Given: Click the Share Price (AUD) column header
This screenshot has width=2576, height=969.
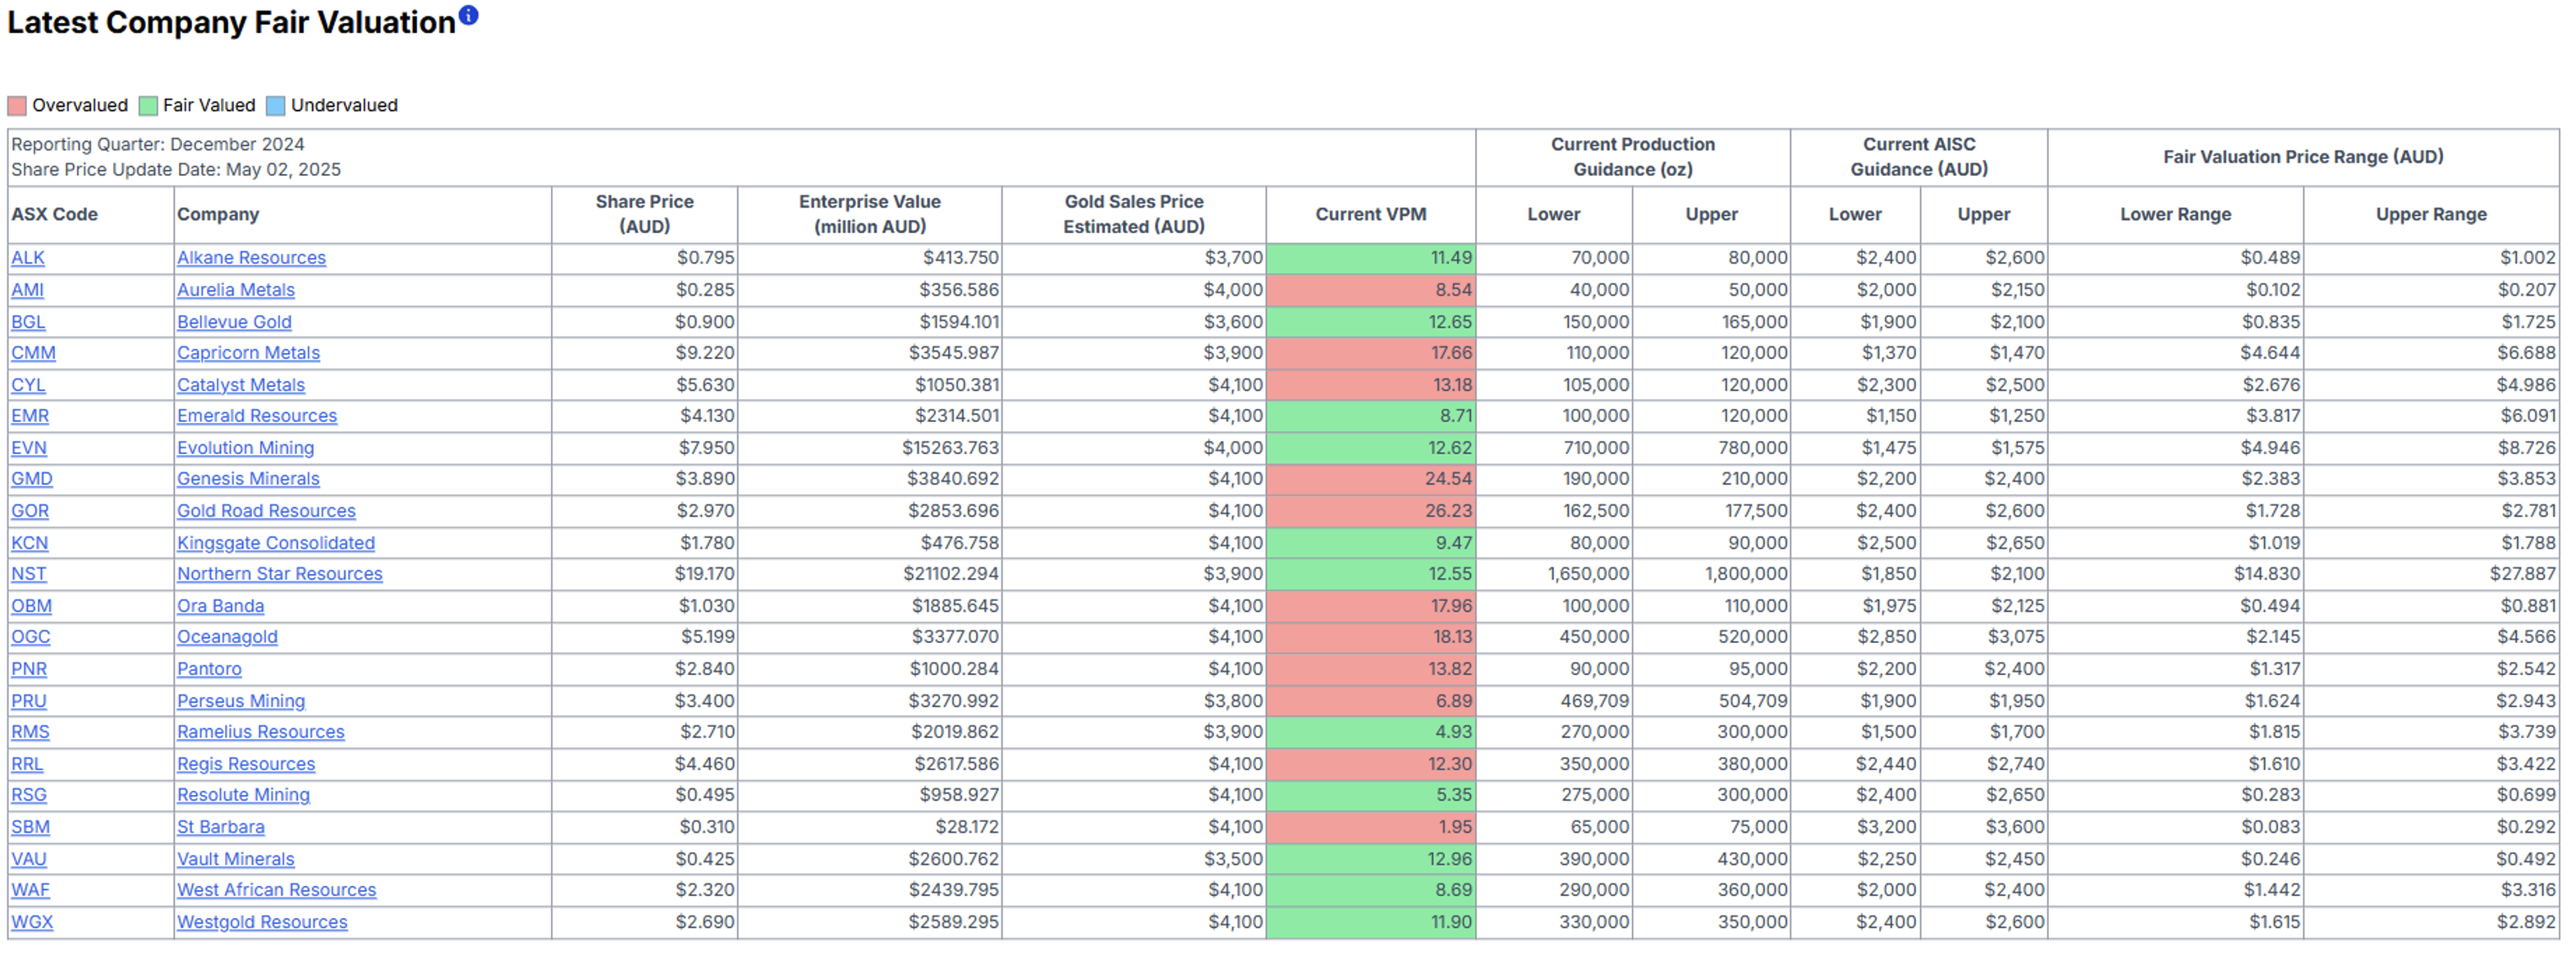Looking at the screenshot, I should coord(644,214).
